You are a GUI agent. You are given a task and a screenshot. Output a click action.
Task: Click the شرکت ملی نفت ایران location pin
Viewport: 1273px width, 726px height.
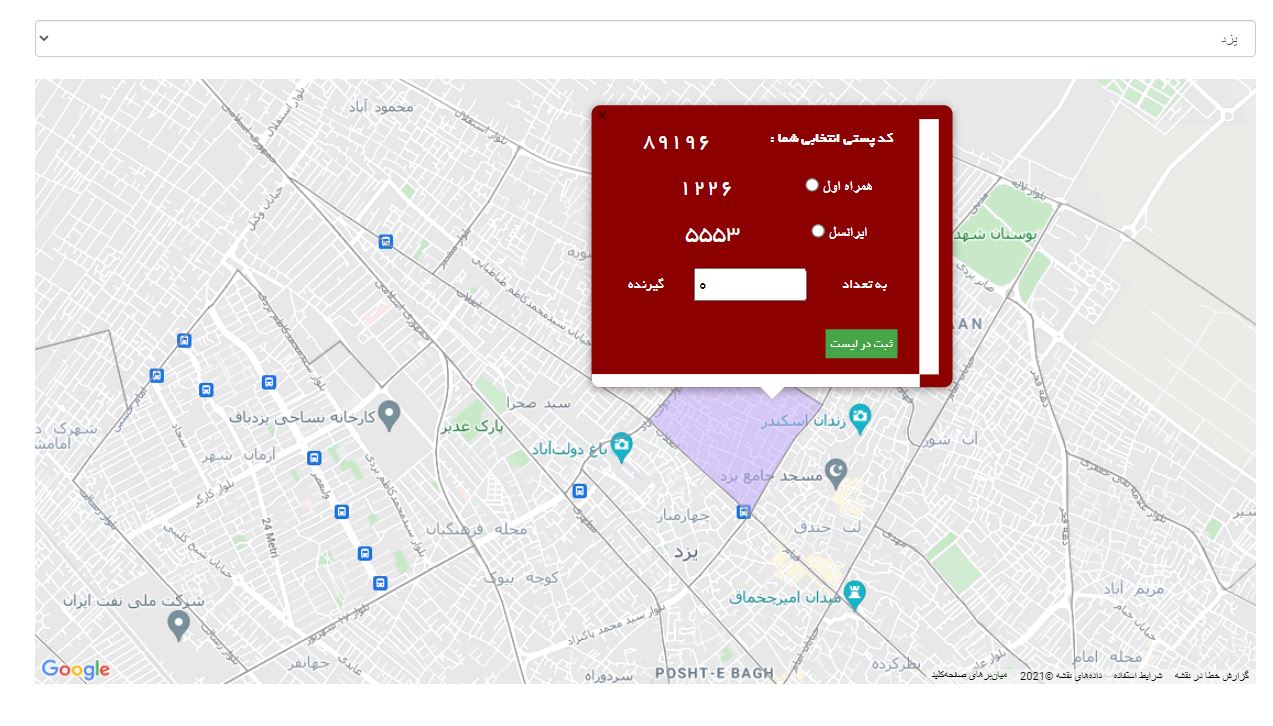[178, 625]
